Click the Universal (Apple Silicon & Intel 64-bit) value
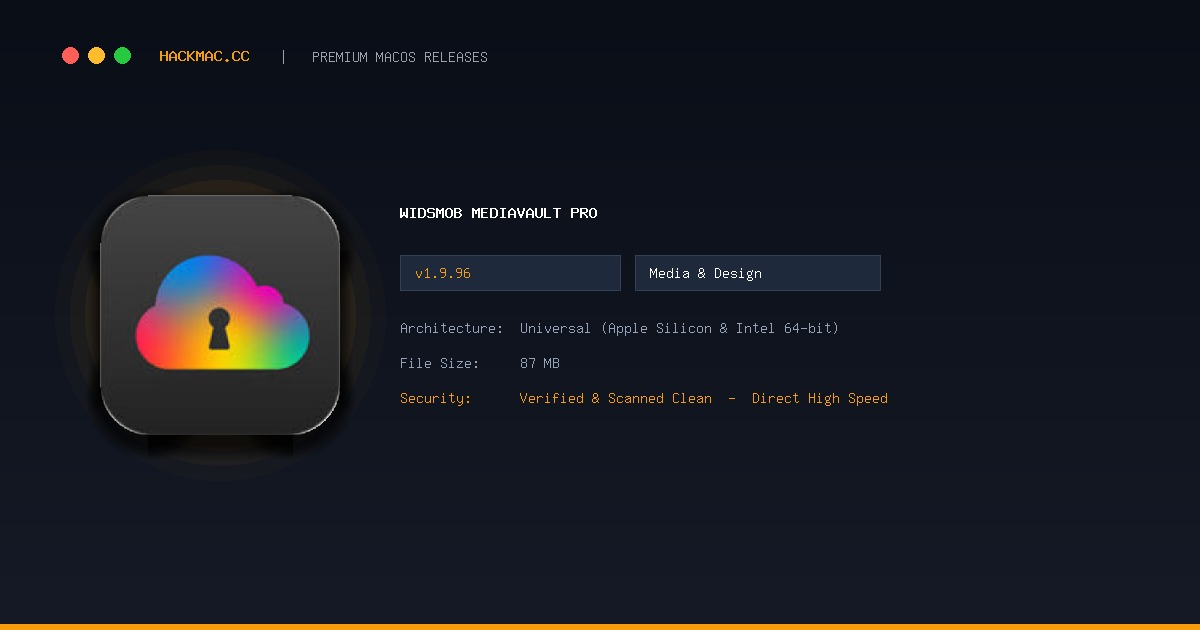The image size is (1200, 630). point(679,328)
